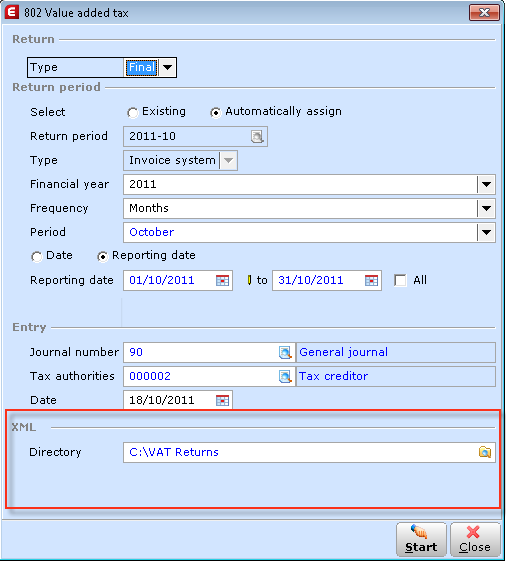Screen dimensions: 507x563
Task: Open calendar for Reporting date start
Action: point(222,280)
